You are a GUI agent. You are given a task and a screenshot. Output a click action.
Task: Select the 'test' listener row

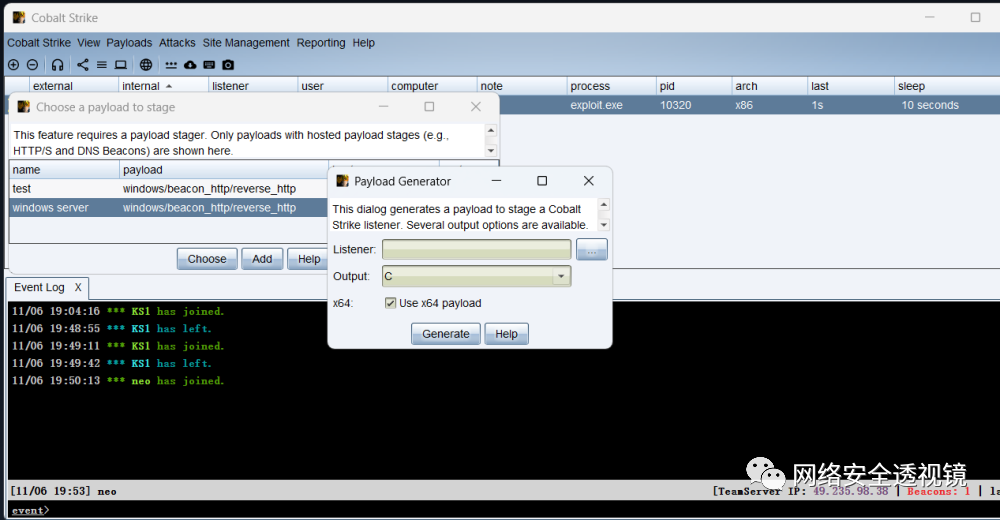tap(168, 189)
